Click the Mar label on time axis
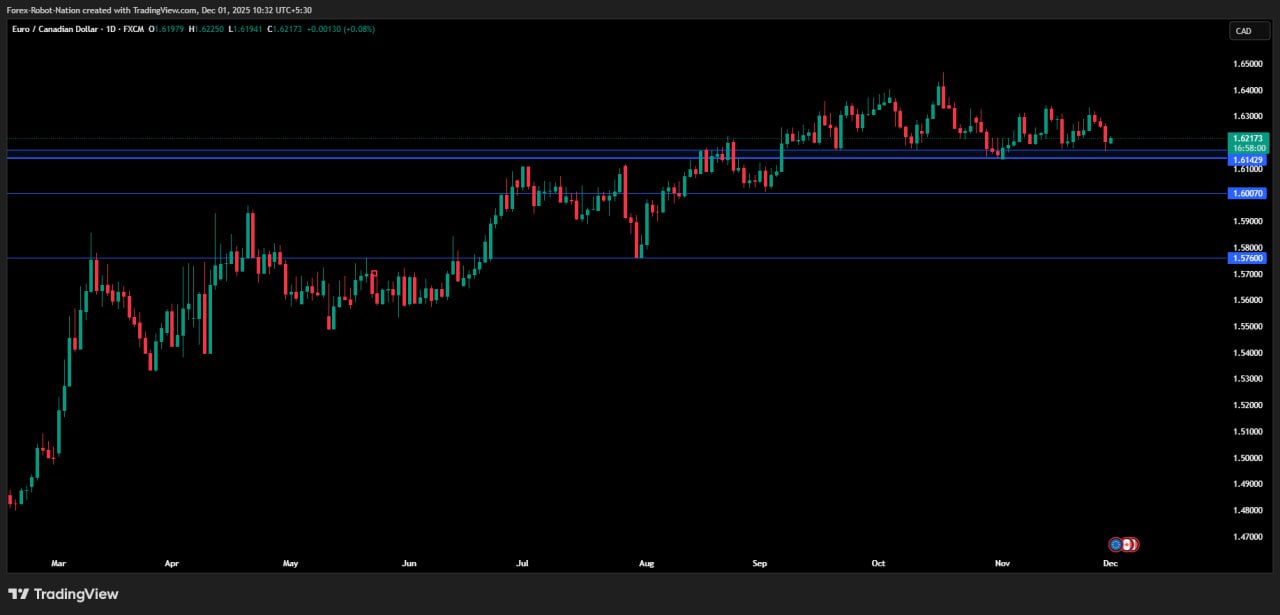Screen dimensions: 1280x615 coord(58,564)
